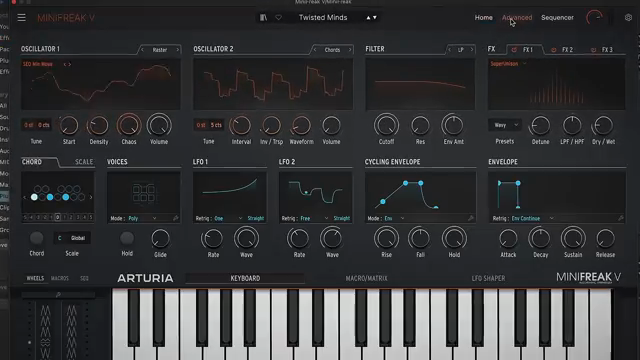Select next Oscillator 2 type arrow
Image resolution: width=640 pixels, height=360 pixels.
click(350, 50)
